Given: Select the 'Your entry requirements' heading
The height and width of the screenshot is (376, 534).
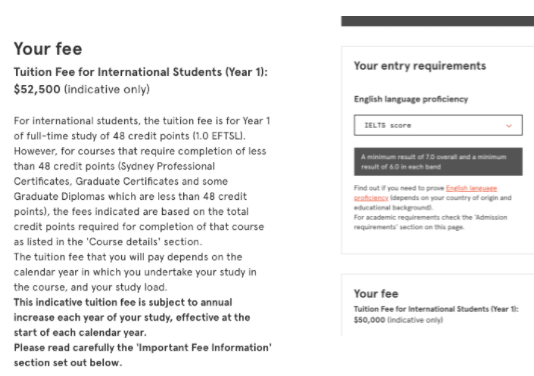Looking at the screenshot, I should [x=420, y=66].
